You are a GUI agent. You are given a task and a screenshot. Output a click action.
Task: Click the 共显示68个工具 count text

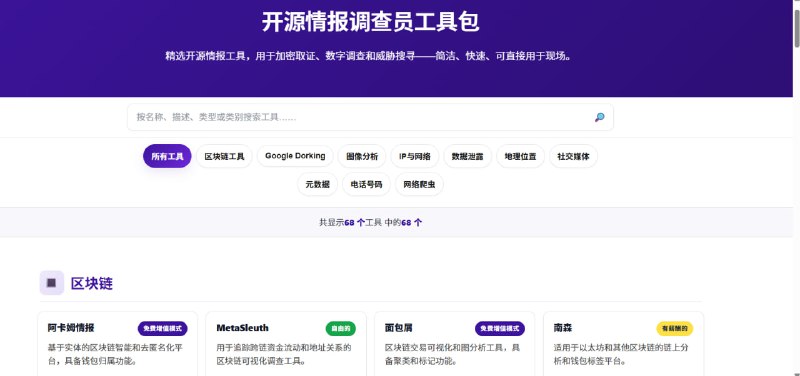point(370,222)
